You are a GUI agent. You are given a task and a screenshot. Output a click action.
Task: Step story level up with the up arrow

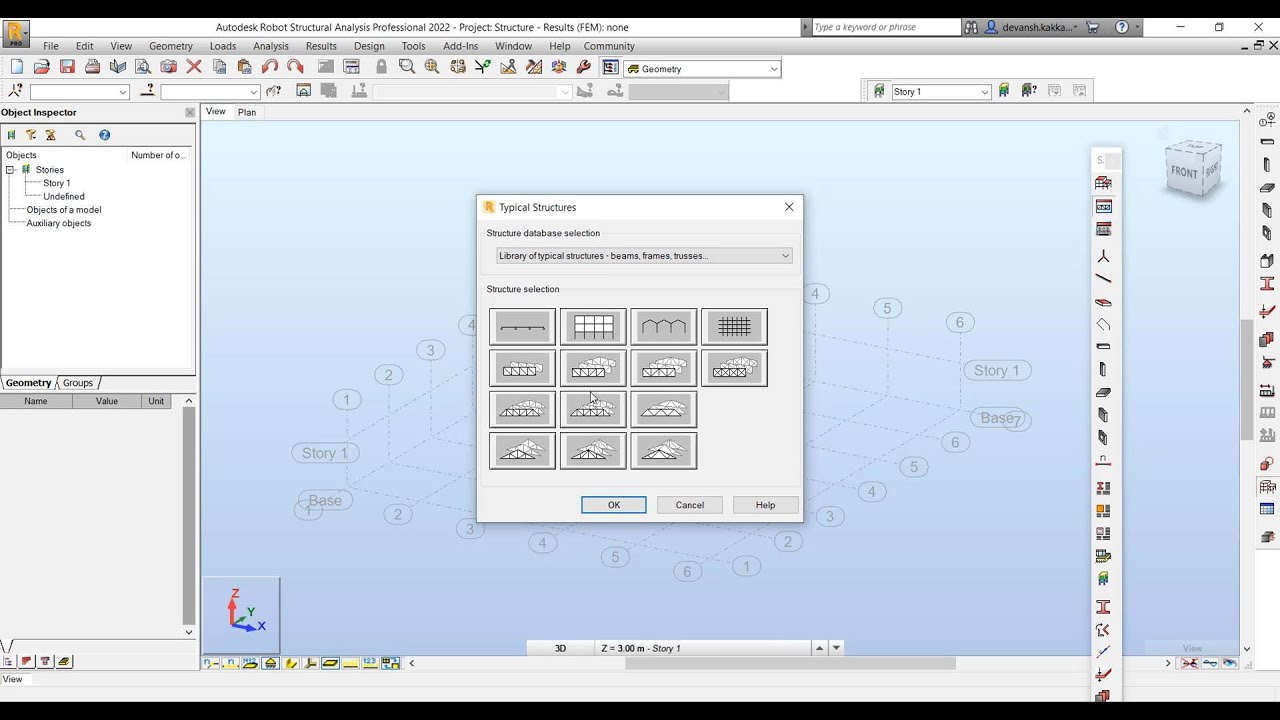820,648
